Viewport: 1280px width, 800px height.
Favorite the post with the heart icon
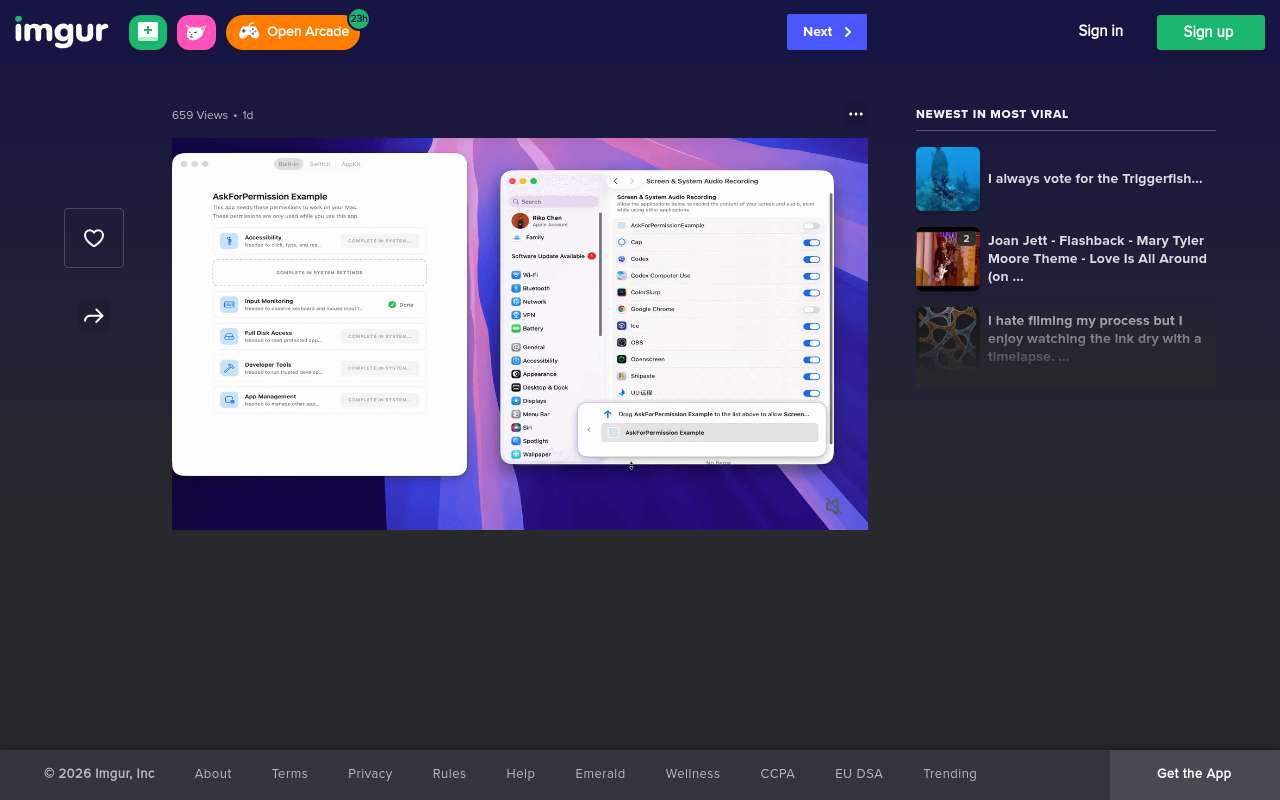(94, 238)
